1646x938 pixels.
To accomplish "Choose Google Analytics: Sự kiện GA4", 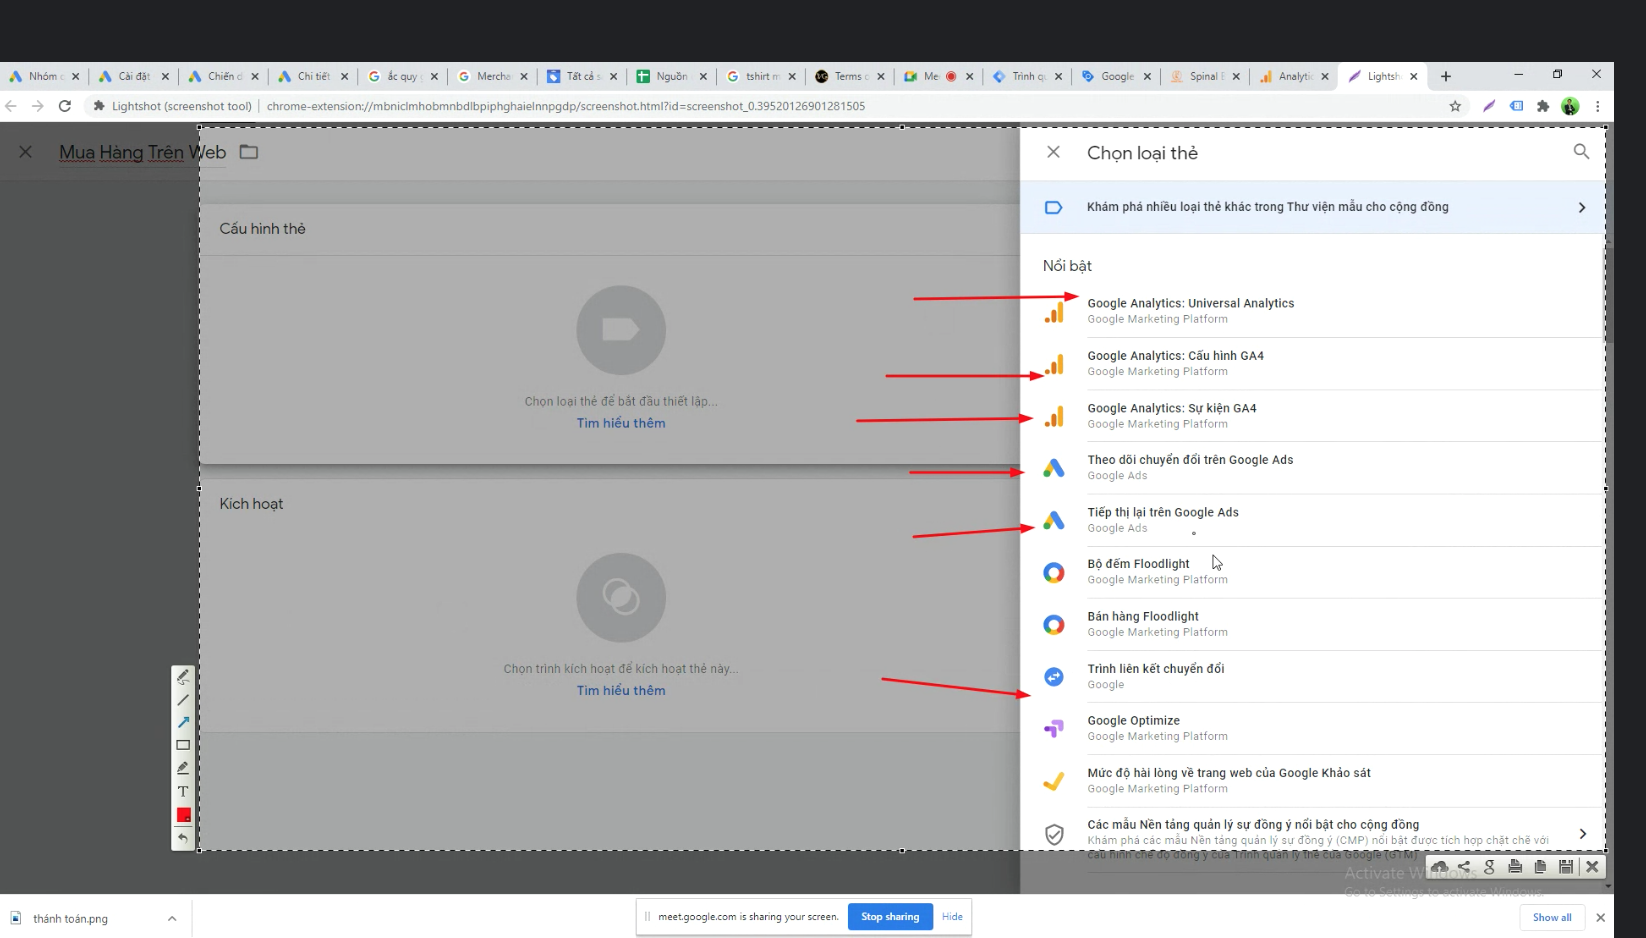I will coord(1313,416).
